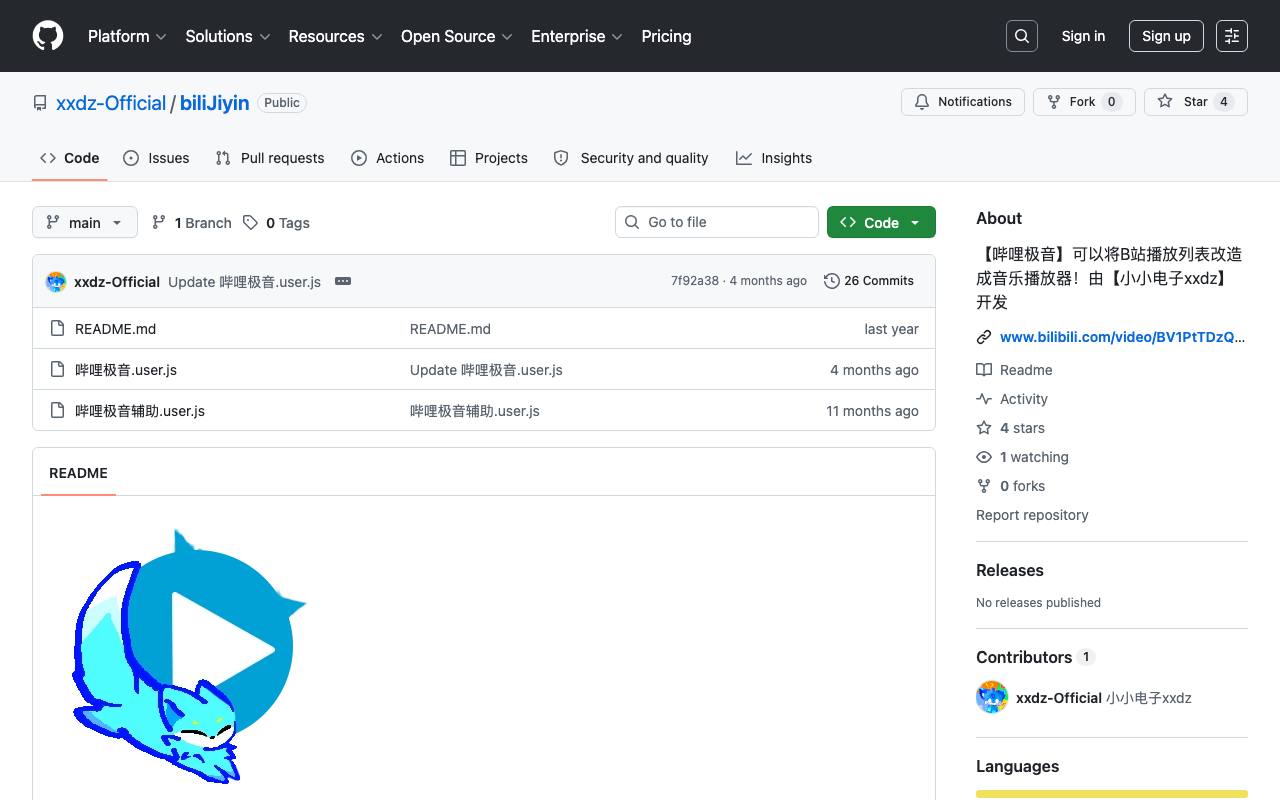The width and height of the screenshot is (1280, 800).
Task: Click the Notifications button
Action: point(963,102)
